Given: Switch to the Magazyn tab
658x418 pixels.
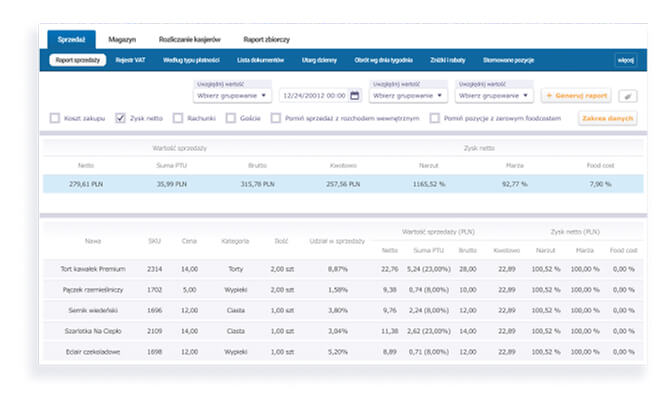Looking at the screenshot, I should coord(122,39).
